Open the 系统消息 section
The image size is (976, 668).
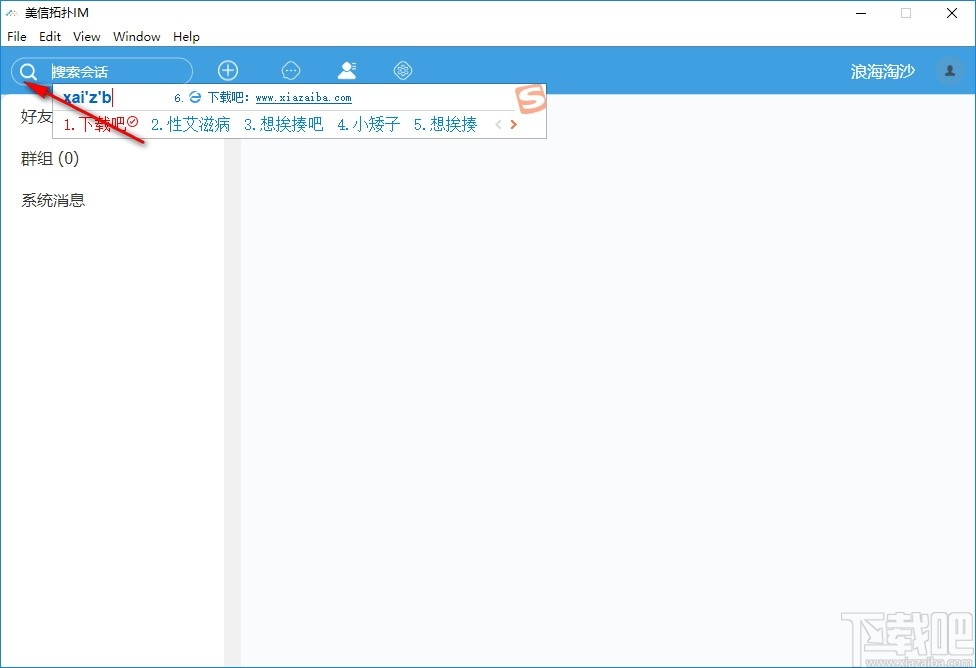[52, 199]
